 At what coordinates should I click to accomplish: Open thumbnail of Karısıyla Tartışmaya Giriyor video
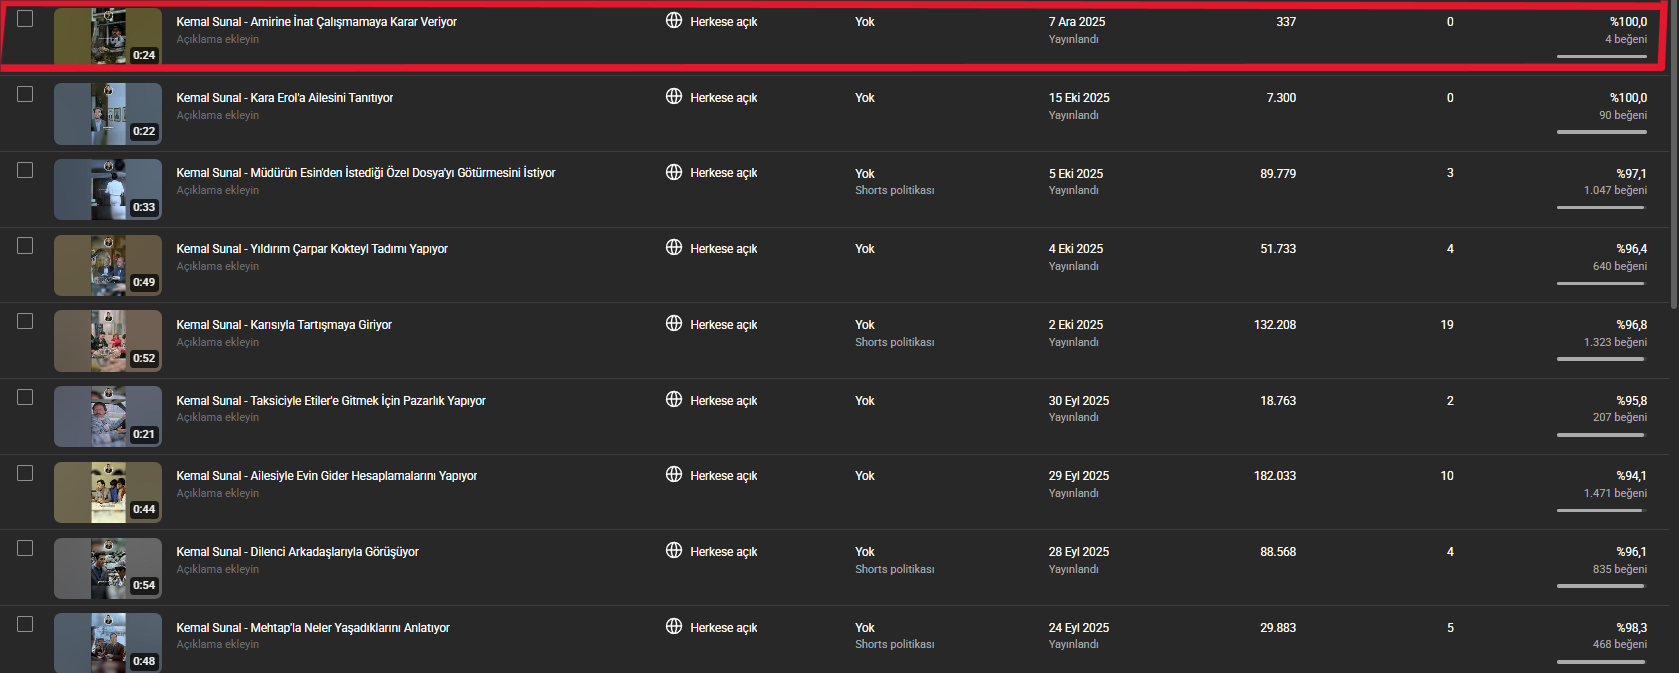(108, 341)
